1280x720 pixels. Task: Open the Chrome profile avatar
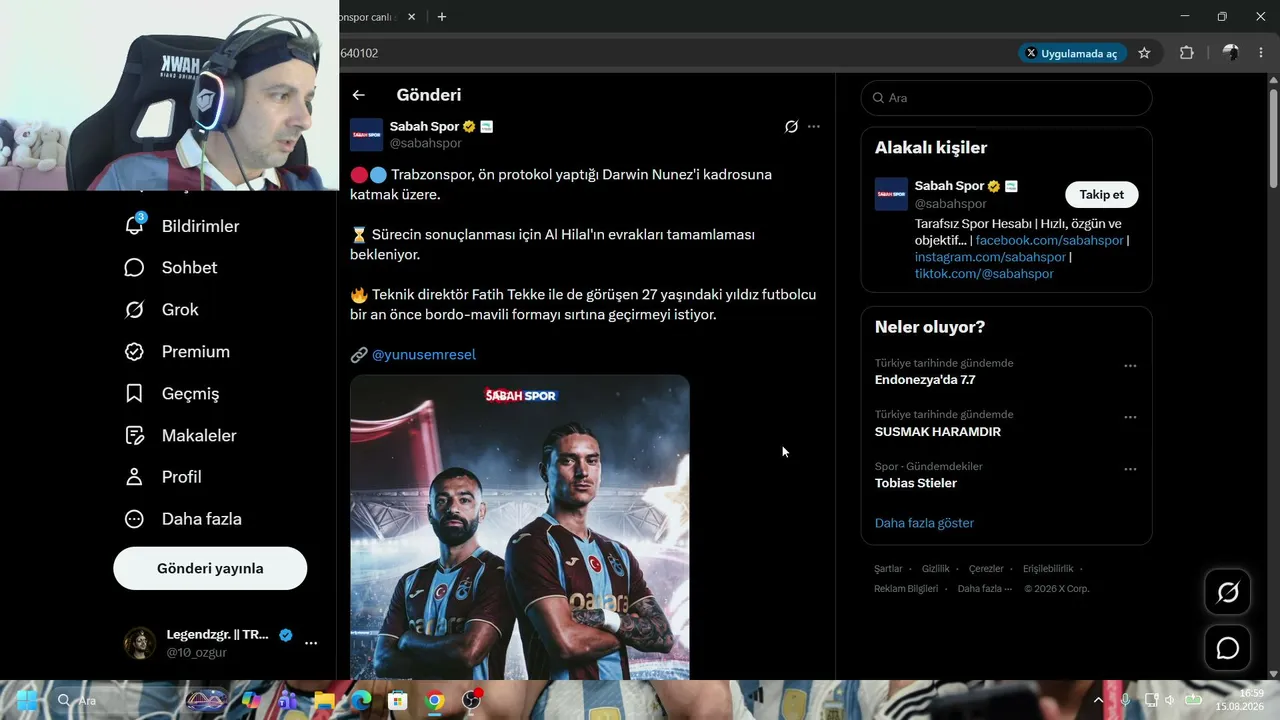(x=1231, y=53)
